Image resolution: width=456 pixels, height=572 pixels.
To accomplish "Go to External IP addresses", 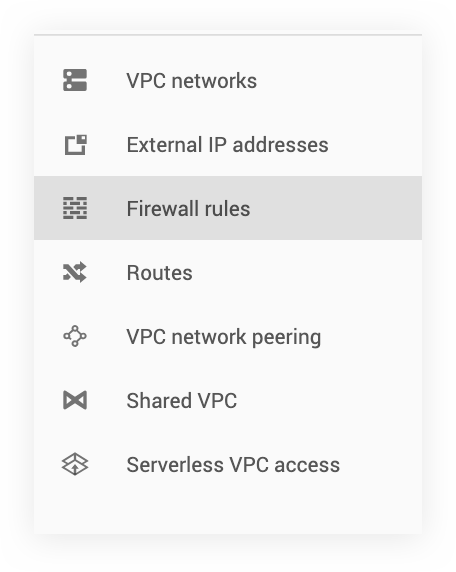I will (x=228, y=144).
